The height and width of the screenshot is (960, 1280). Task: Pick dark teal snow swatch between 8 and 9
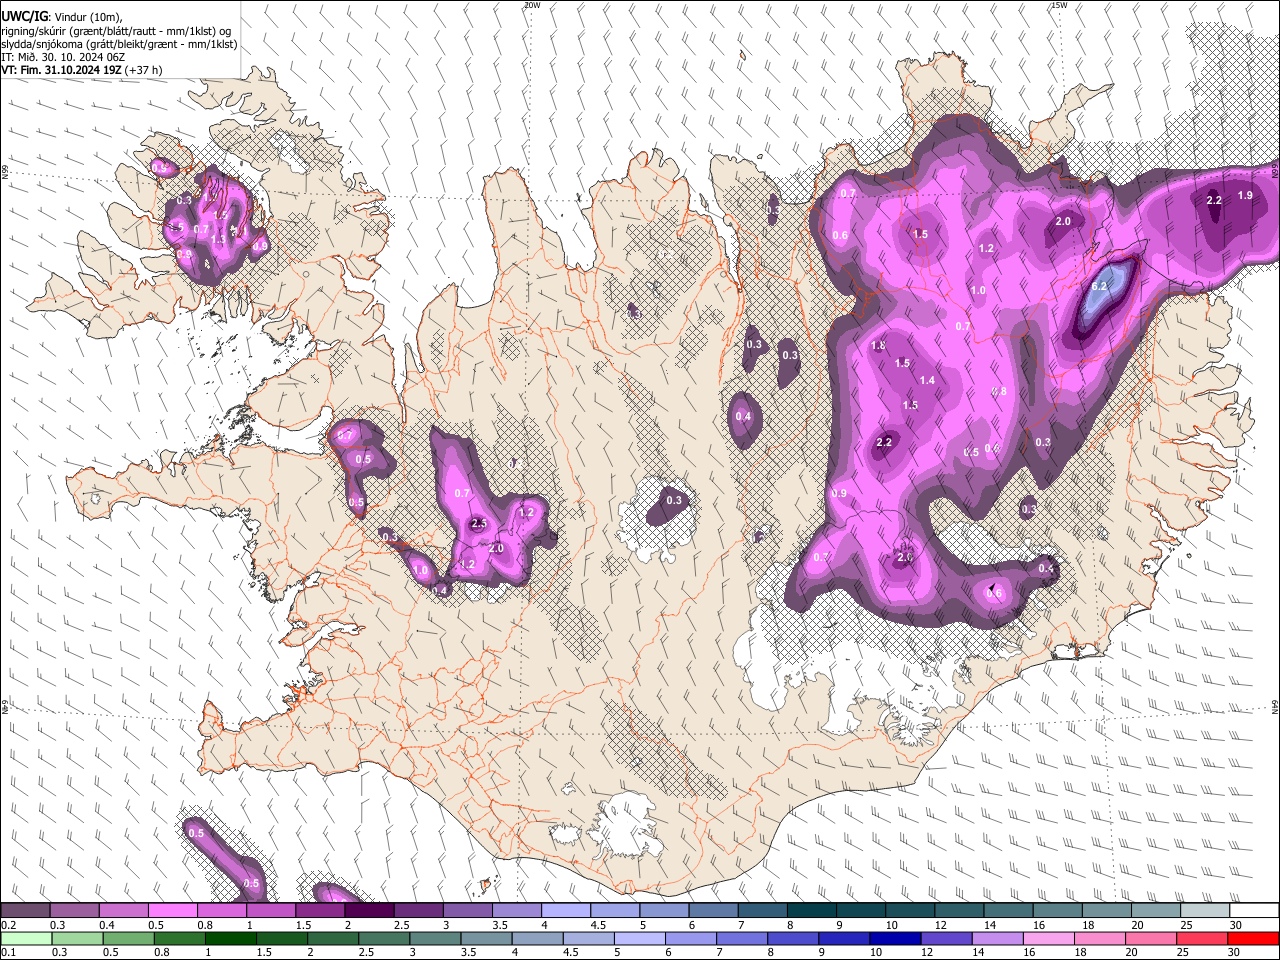point(811,911)
